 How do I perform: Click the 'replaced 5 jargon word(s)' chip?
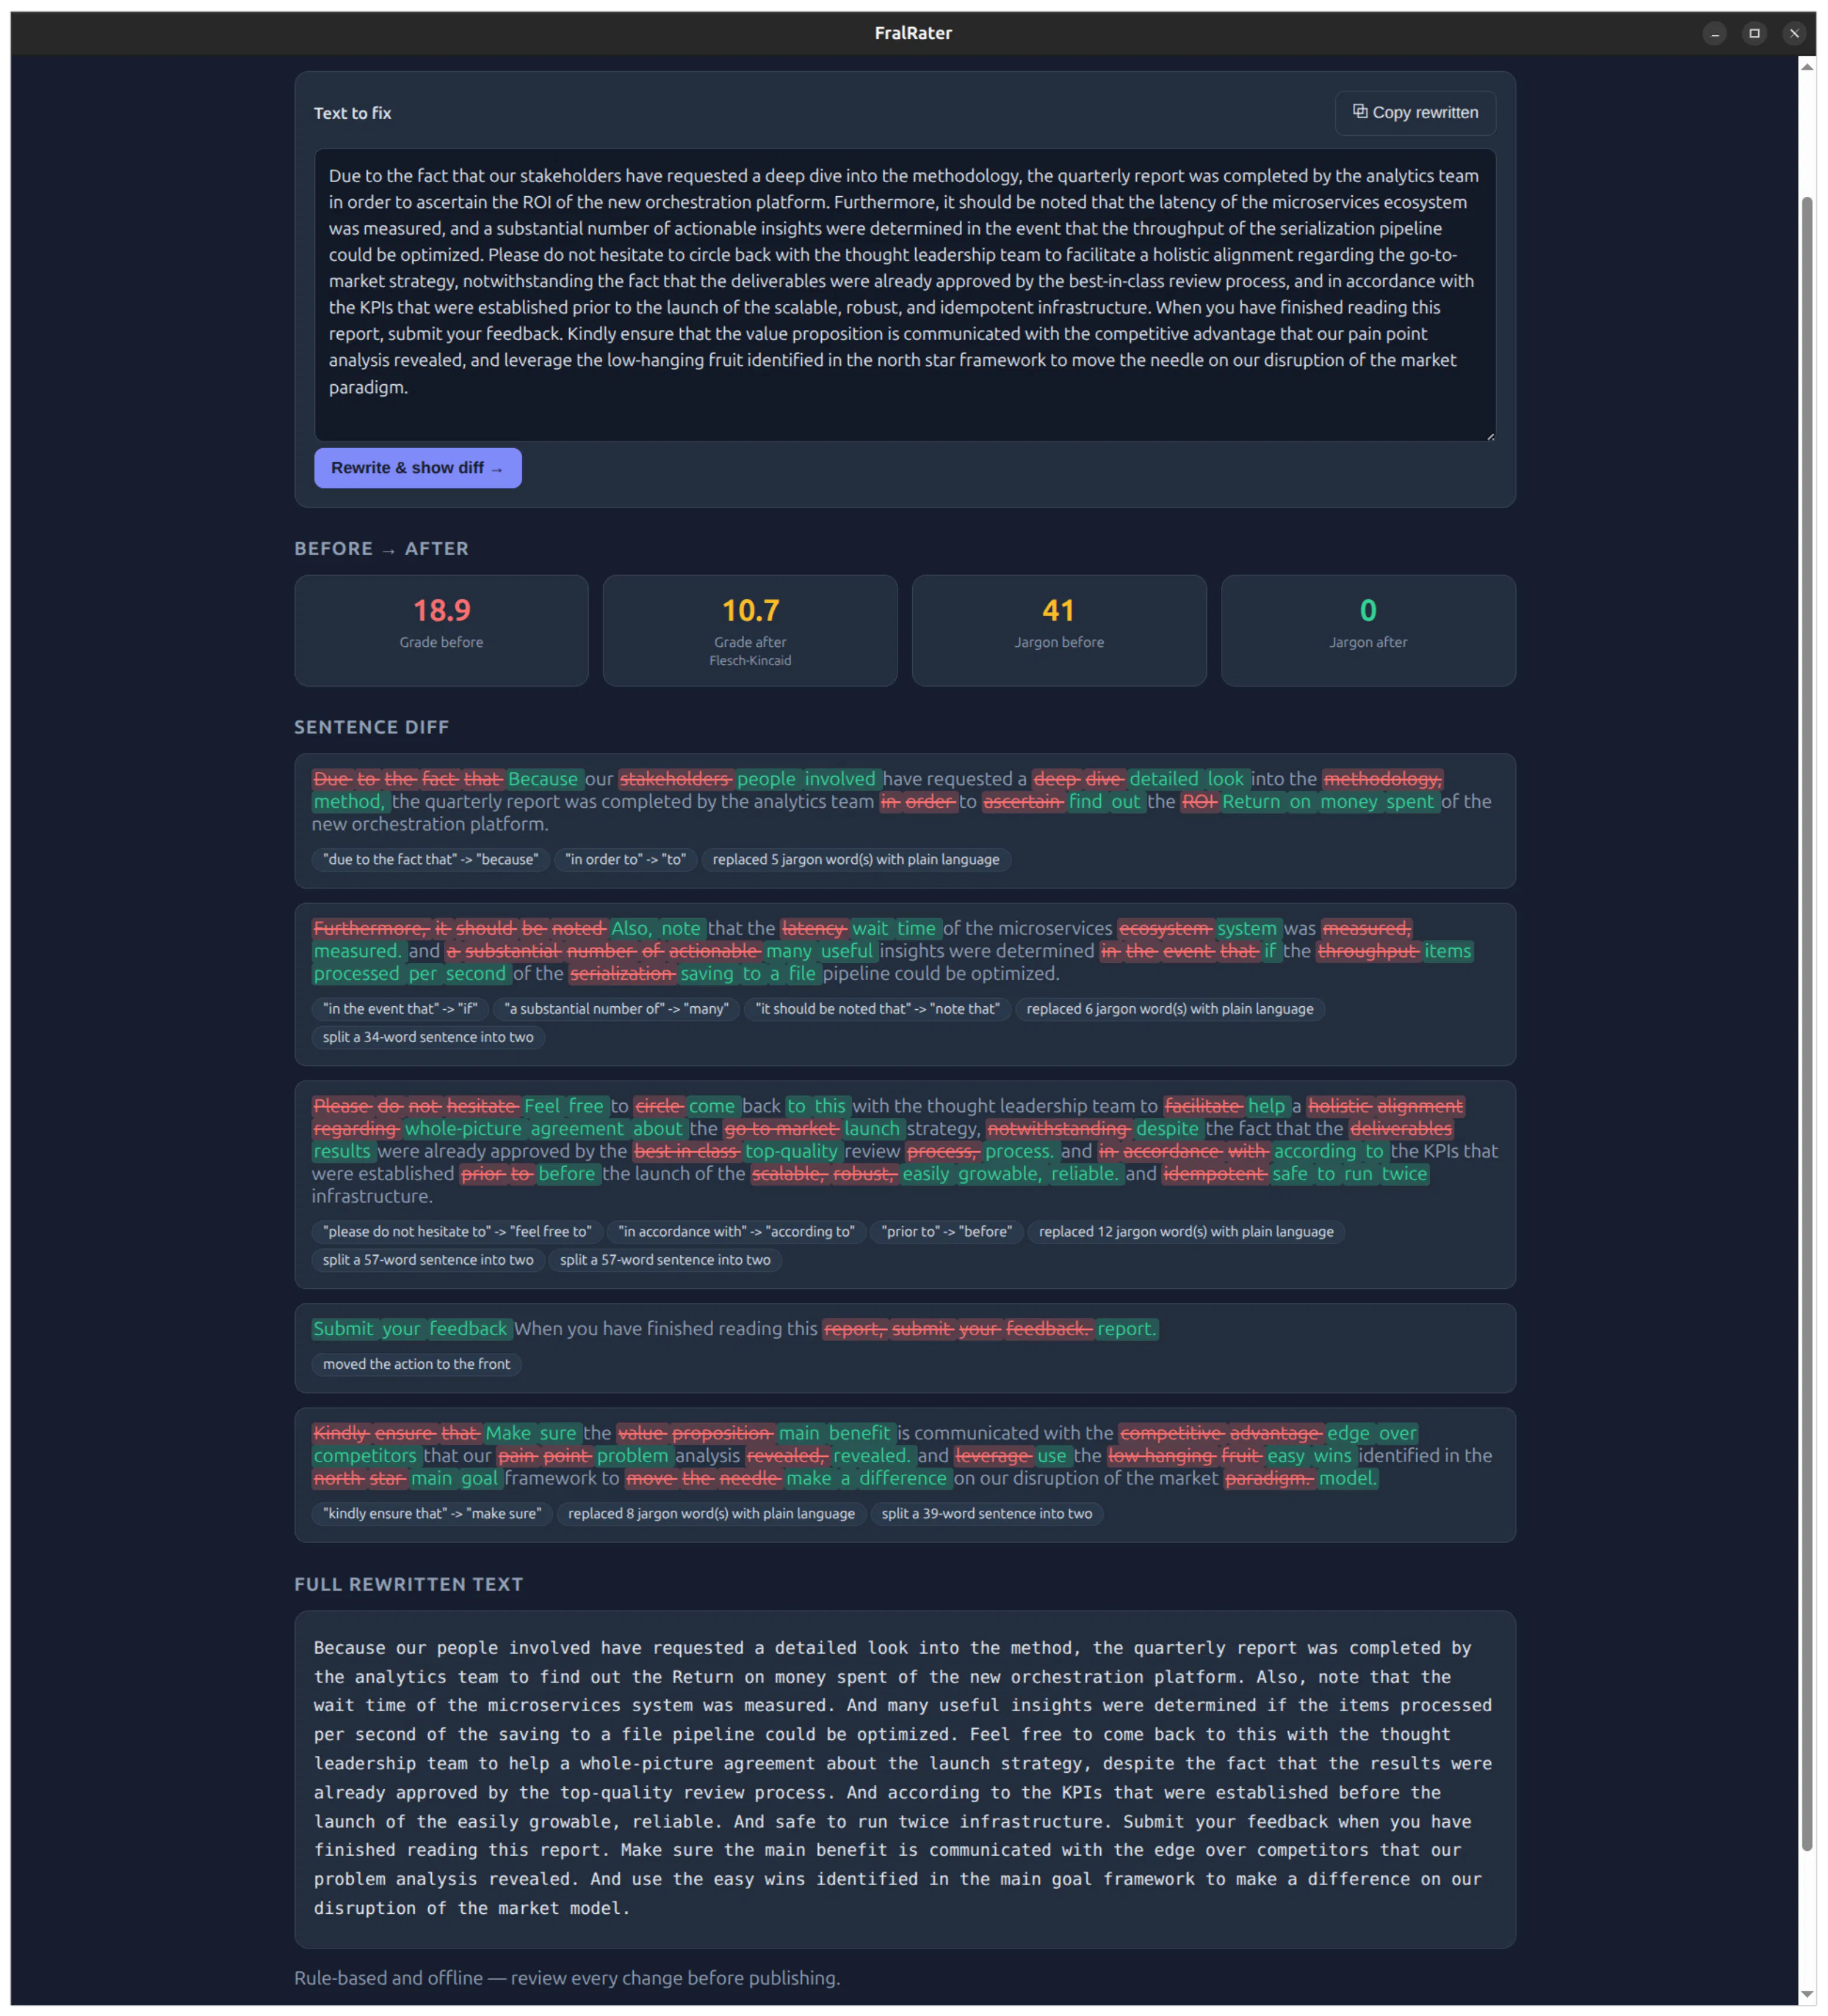pyautogui.click(x=856, y=859)
